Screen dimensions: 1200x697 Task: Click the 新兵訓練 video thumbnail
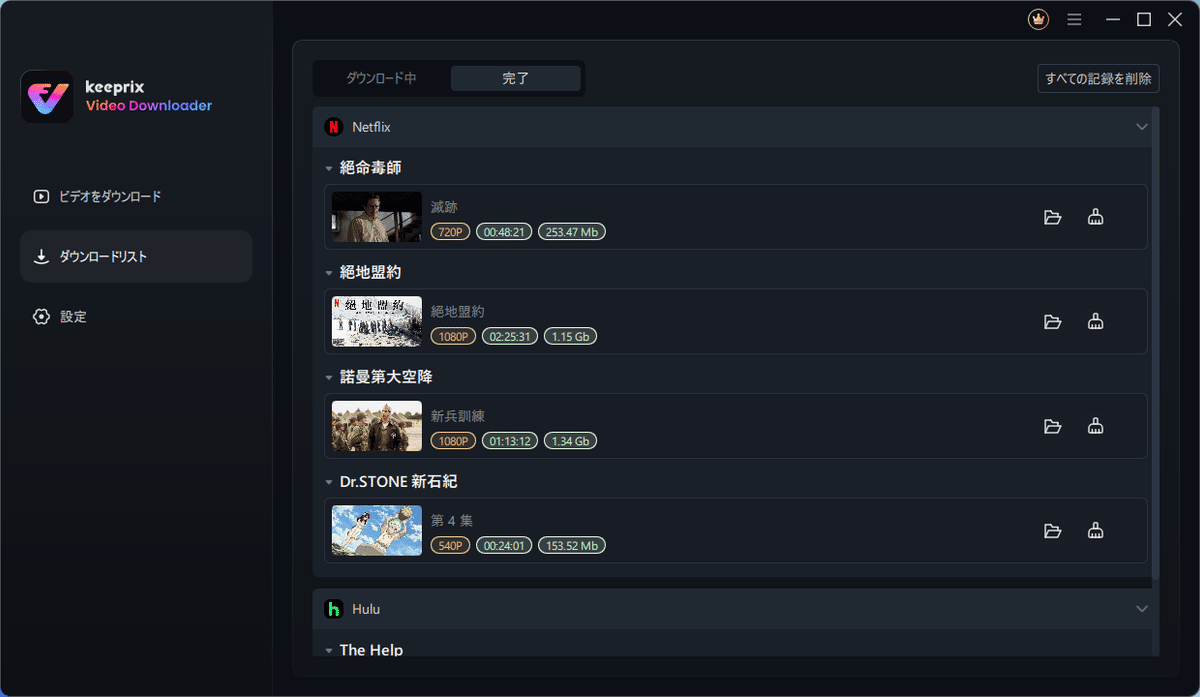coord(377,426)
